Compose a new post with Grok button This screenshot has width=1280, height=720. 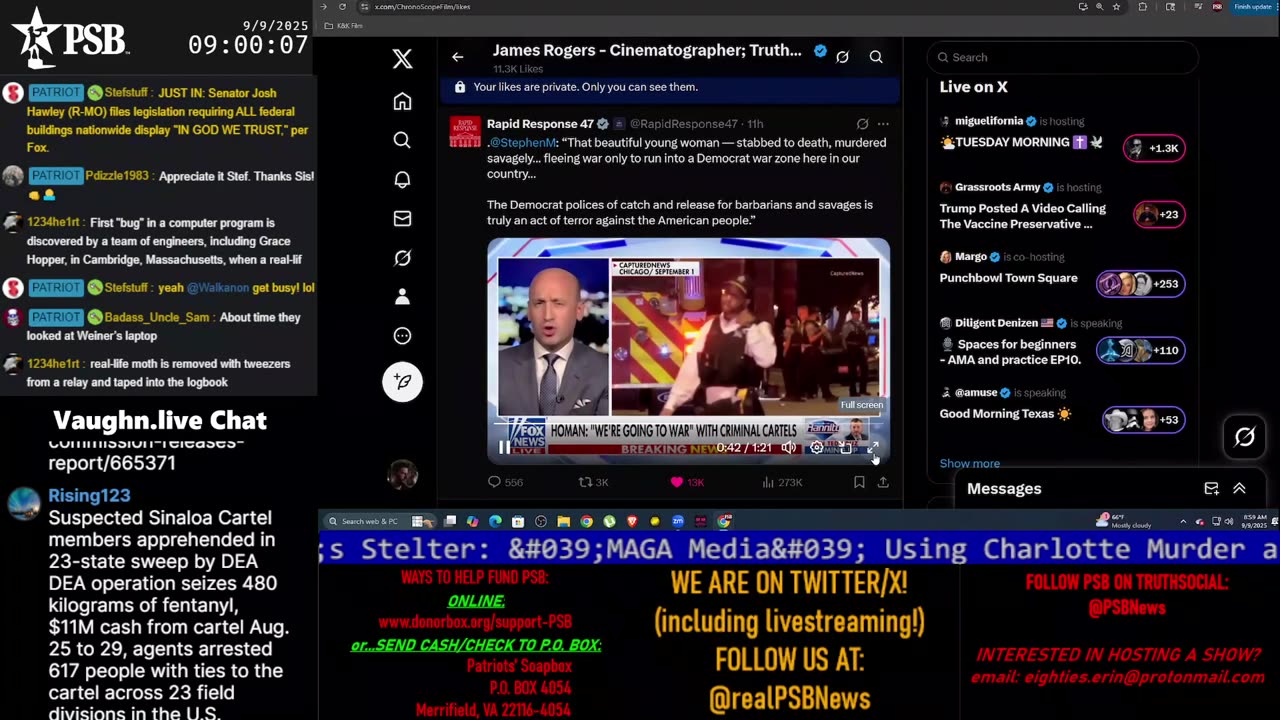click(x=402, y=381)
